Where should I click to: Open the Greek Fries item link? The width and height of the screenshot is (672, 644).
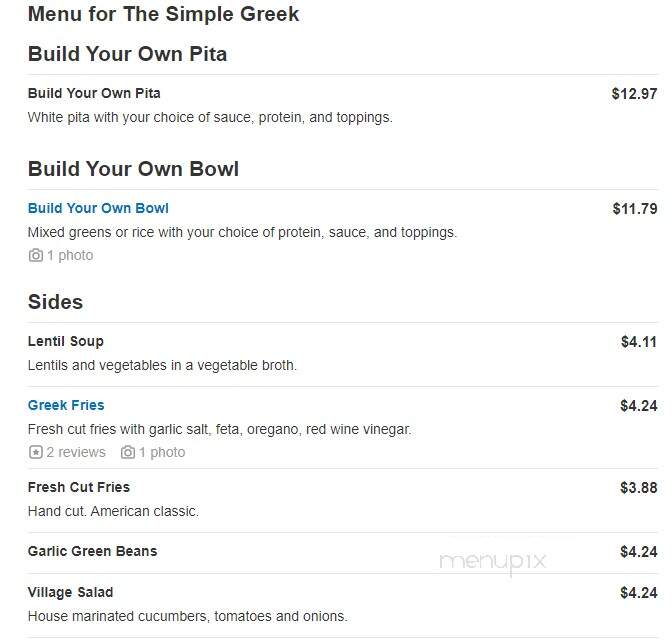[66, 405]
